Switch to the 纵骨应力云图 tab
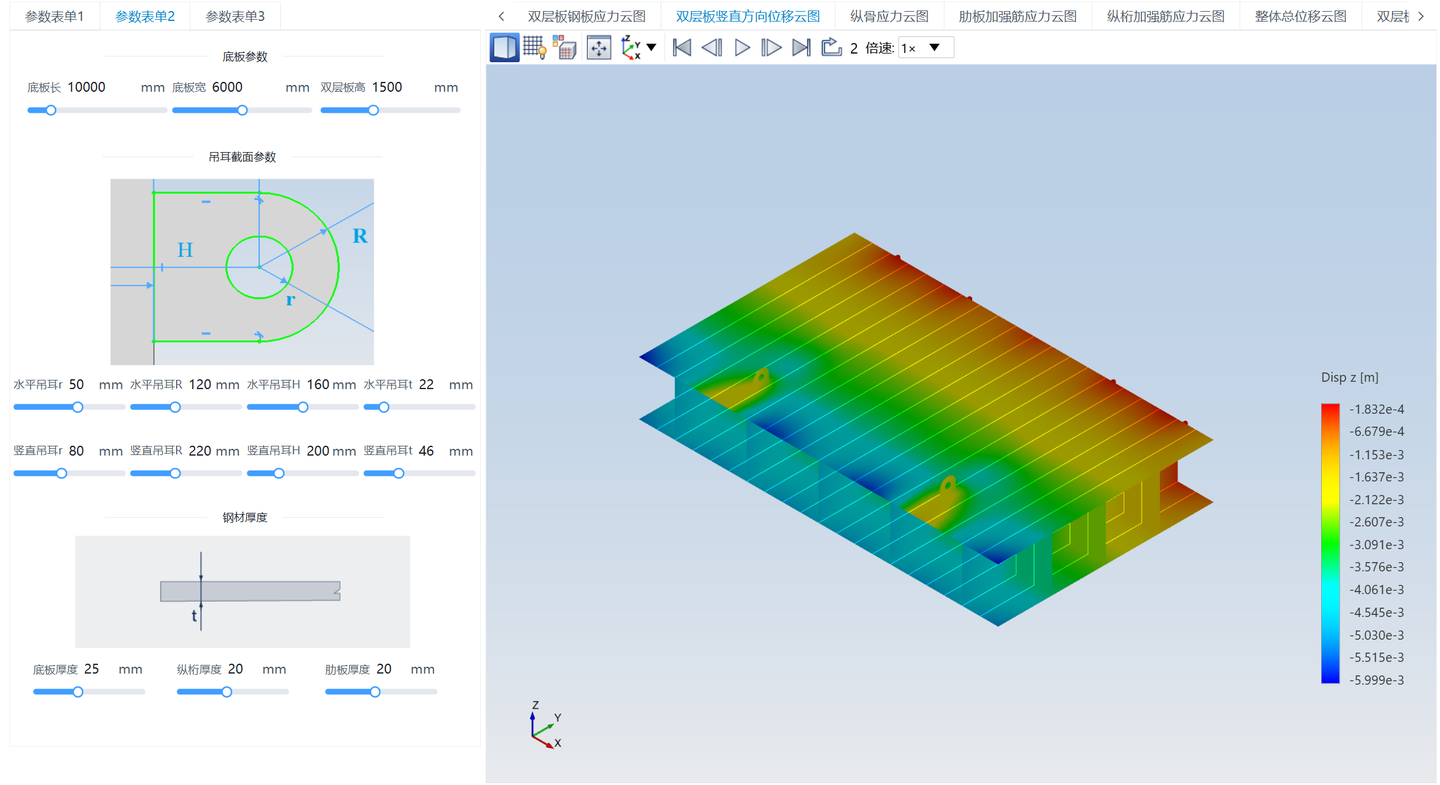 [889, 16]
